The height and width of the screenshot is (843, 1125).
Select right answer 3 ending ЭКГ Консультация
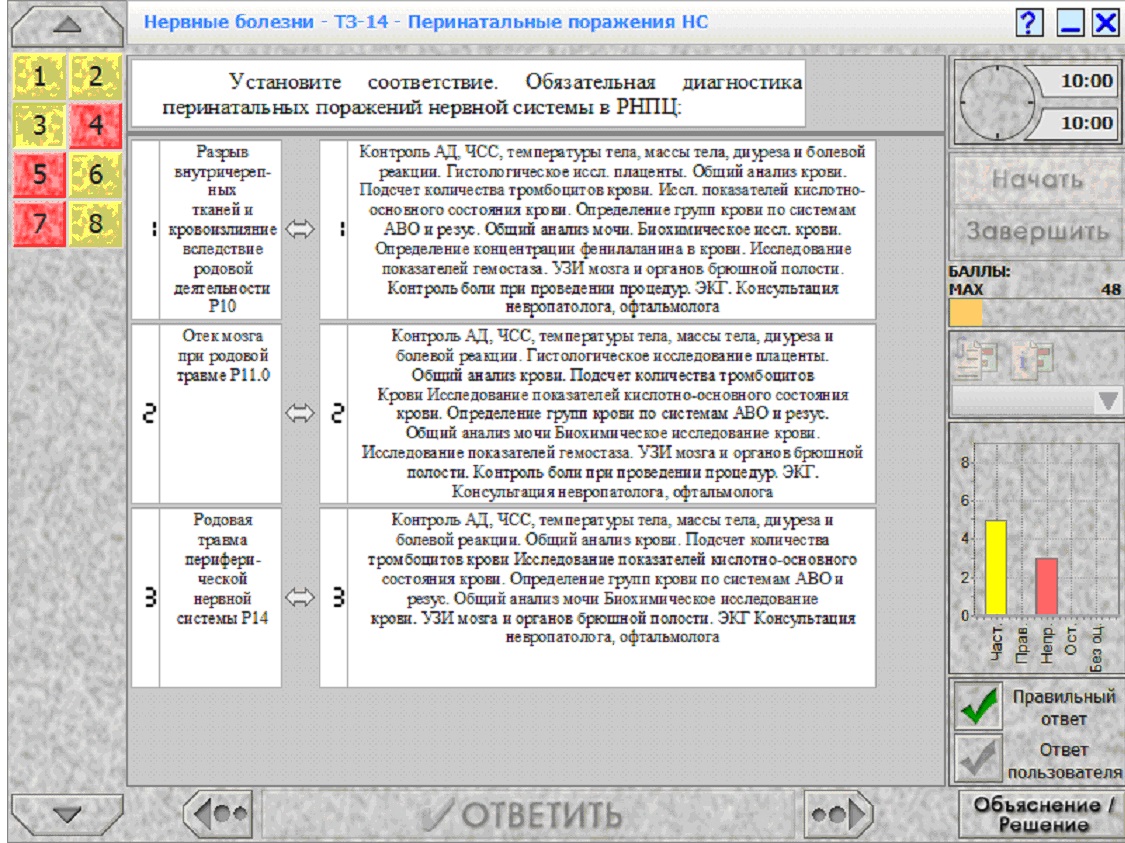coord(612,597)
